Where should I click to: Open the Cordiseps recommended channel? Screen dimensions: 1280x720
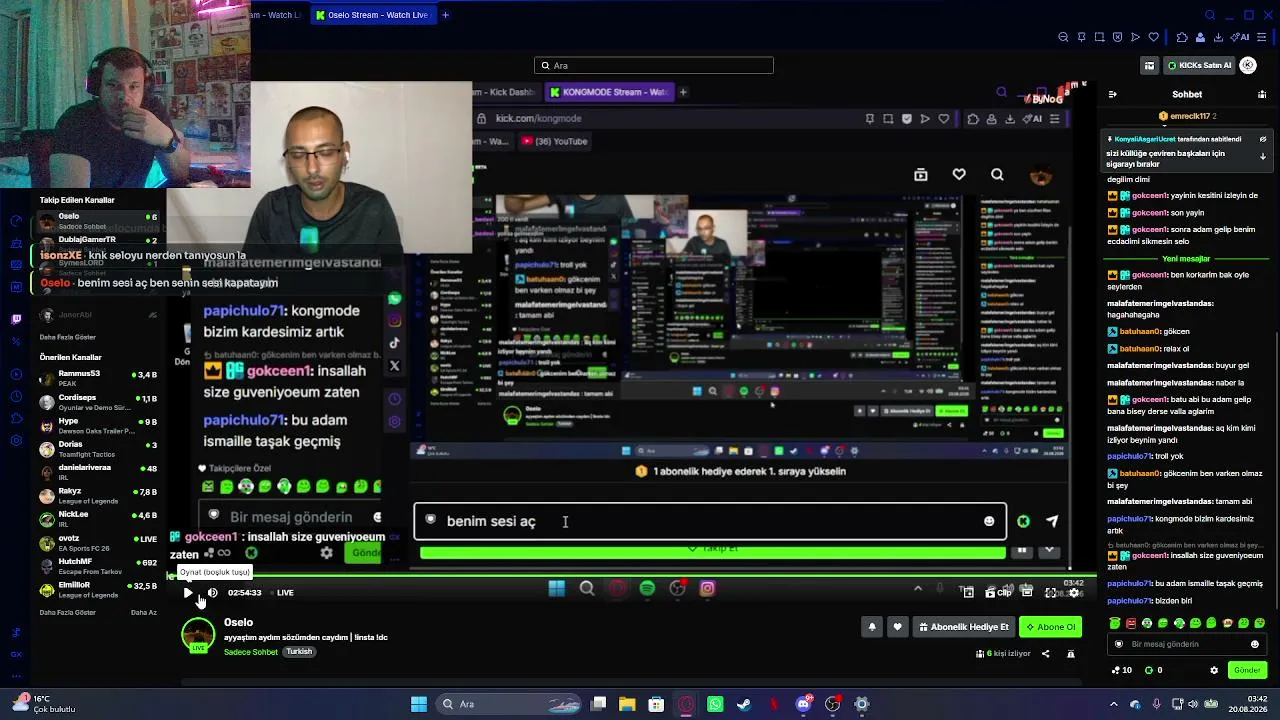[x=98, y=402]
